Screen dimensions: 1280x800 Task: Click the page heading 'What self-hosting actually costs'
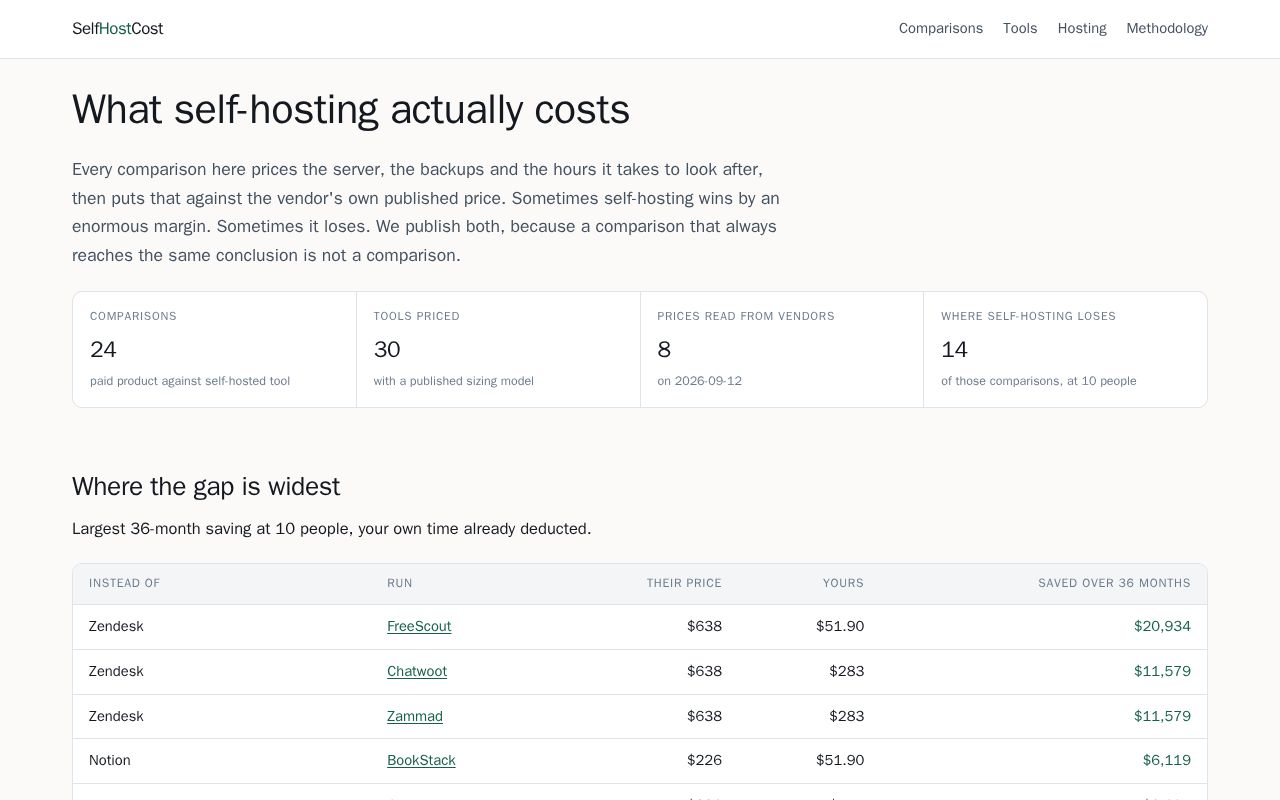point(351,109)
